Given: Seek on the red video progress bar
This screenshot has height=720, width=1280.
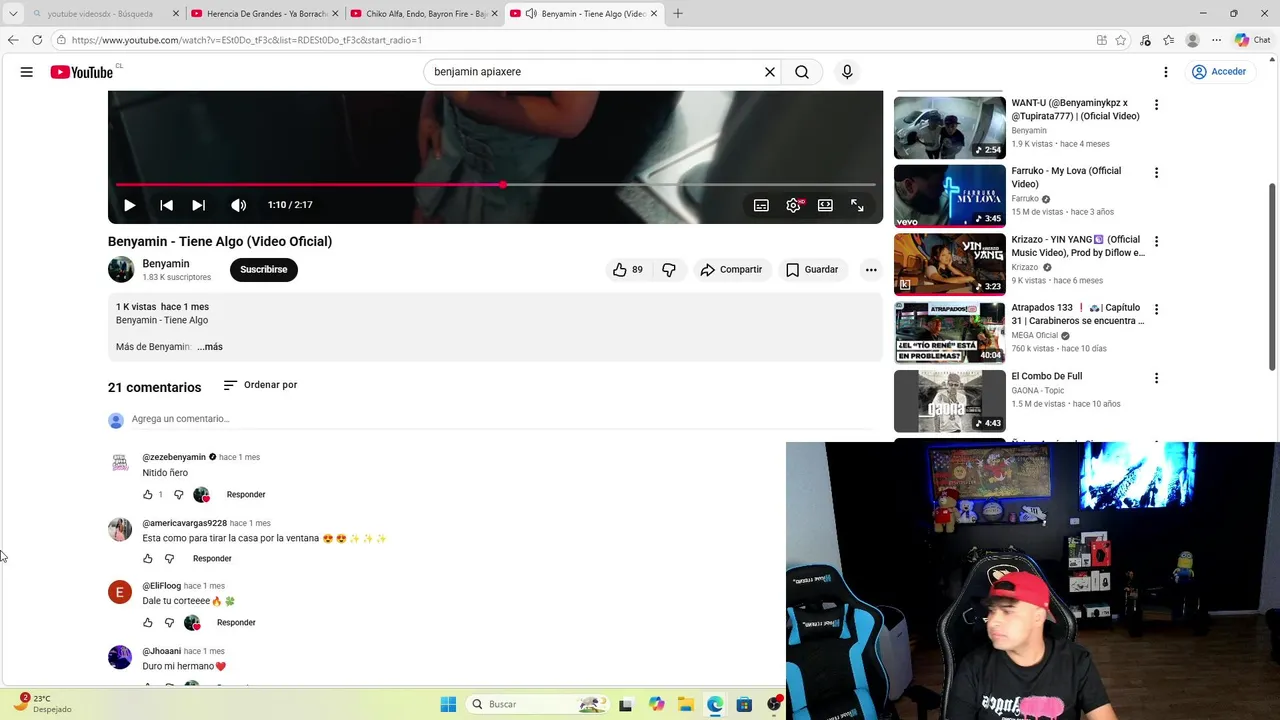Looking at the screenshot, I should (x=496, y=185).
